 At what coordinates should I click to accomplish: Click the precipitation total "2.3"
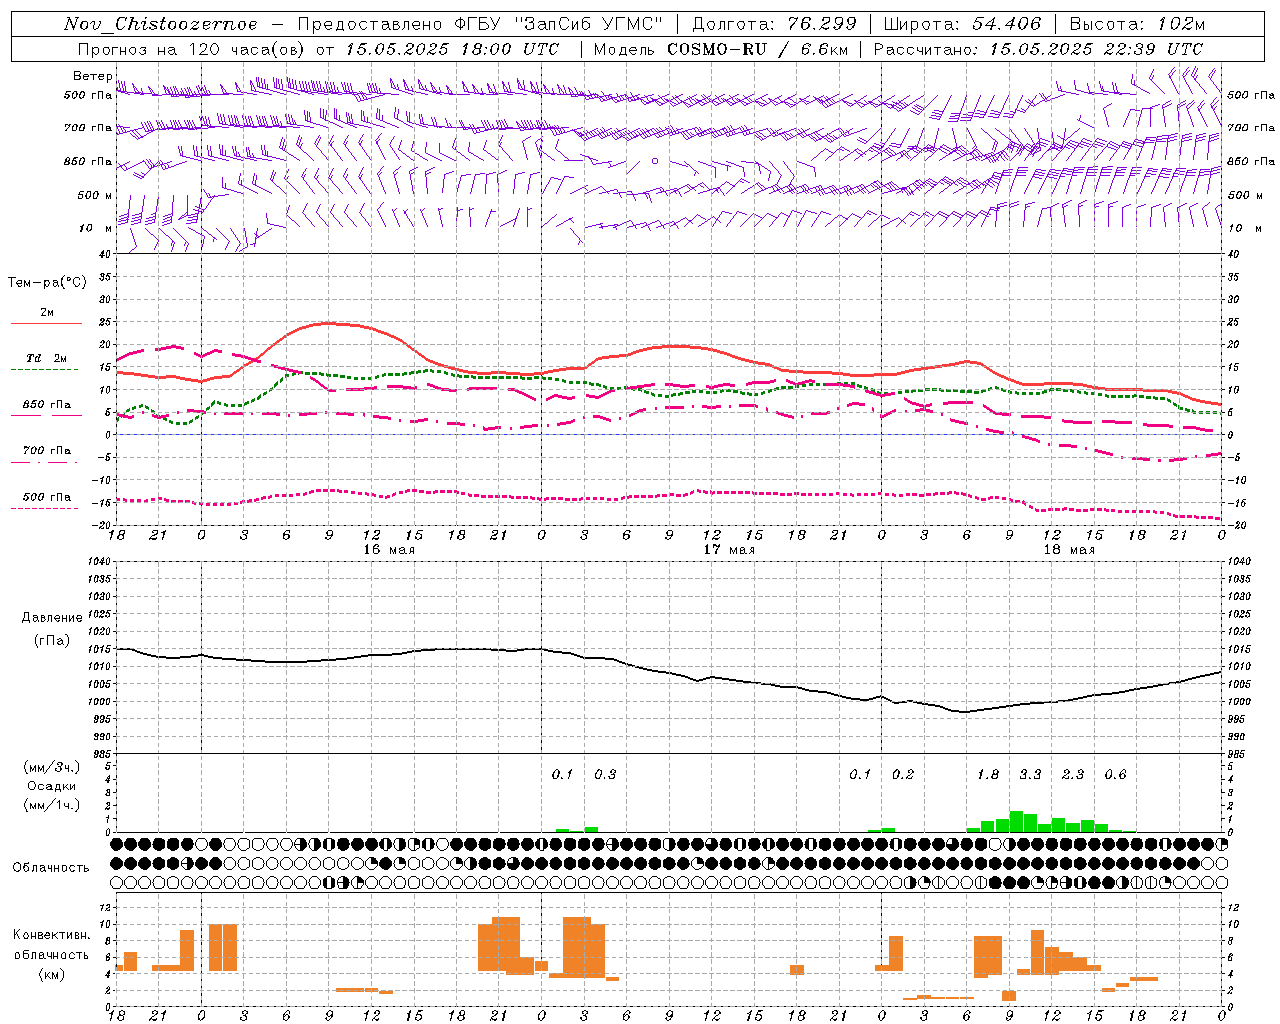pyautogui.click(x=1073, y=775)
